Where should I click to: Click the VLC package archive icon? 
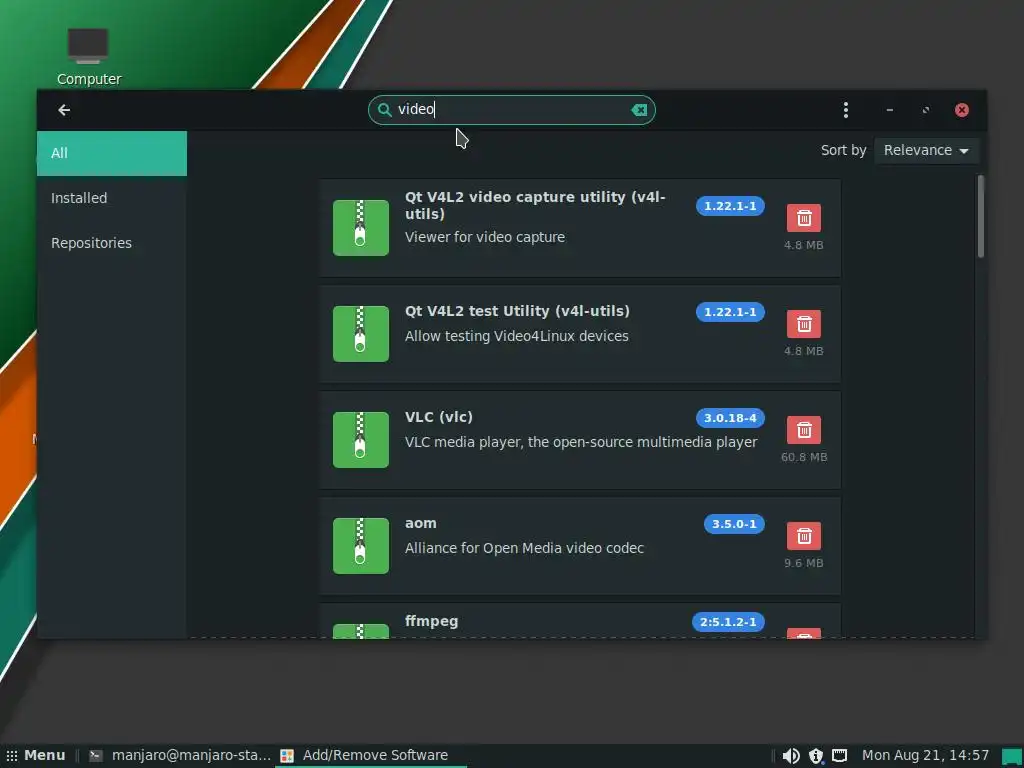coord(360,440)
